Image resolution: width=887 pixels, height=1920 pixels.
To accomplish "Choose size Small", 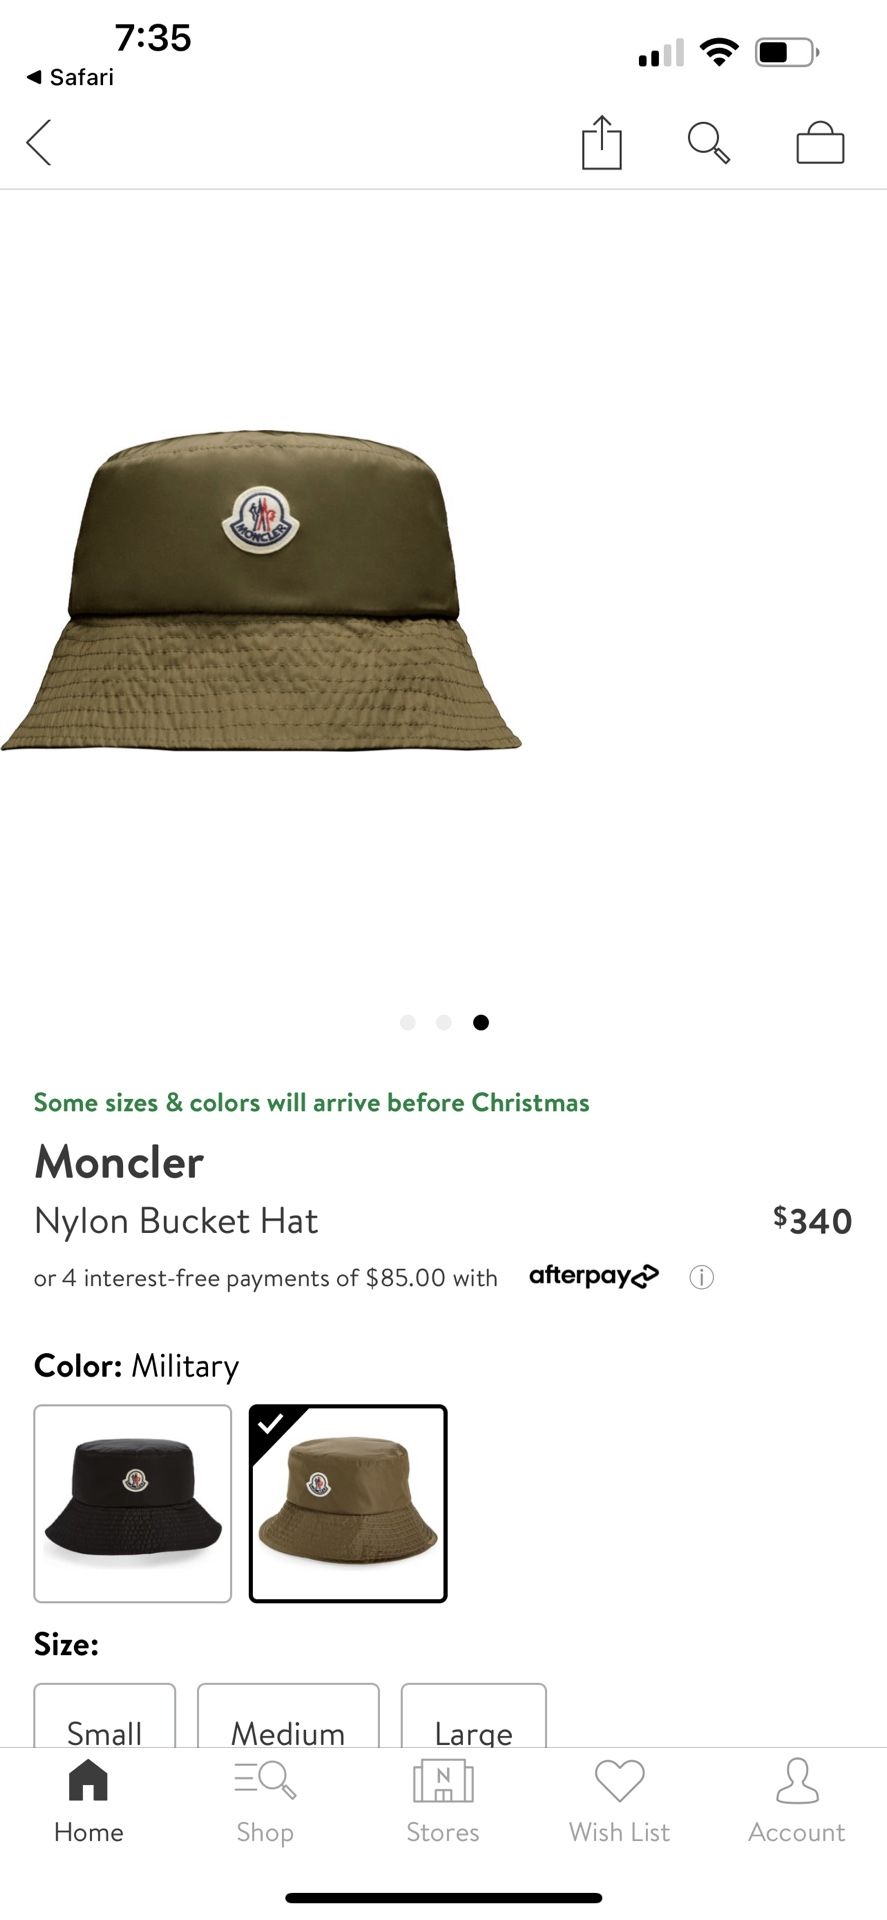I will pos(105,1716).
